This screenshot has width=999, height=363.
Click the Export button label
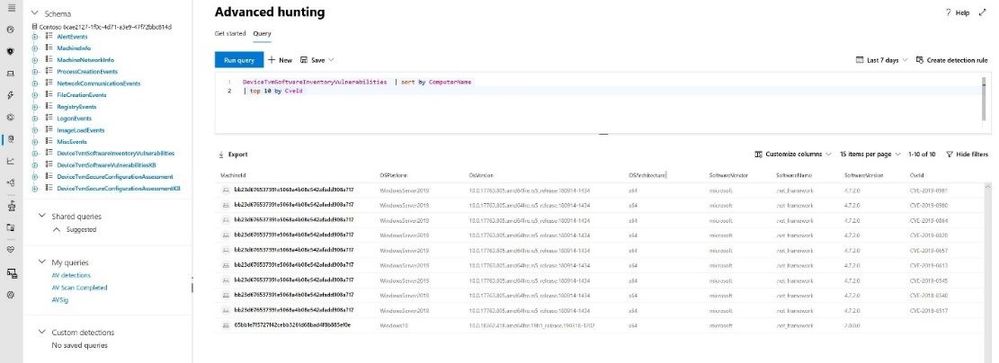(238, 154)
